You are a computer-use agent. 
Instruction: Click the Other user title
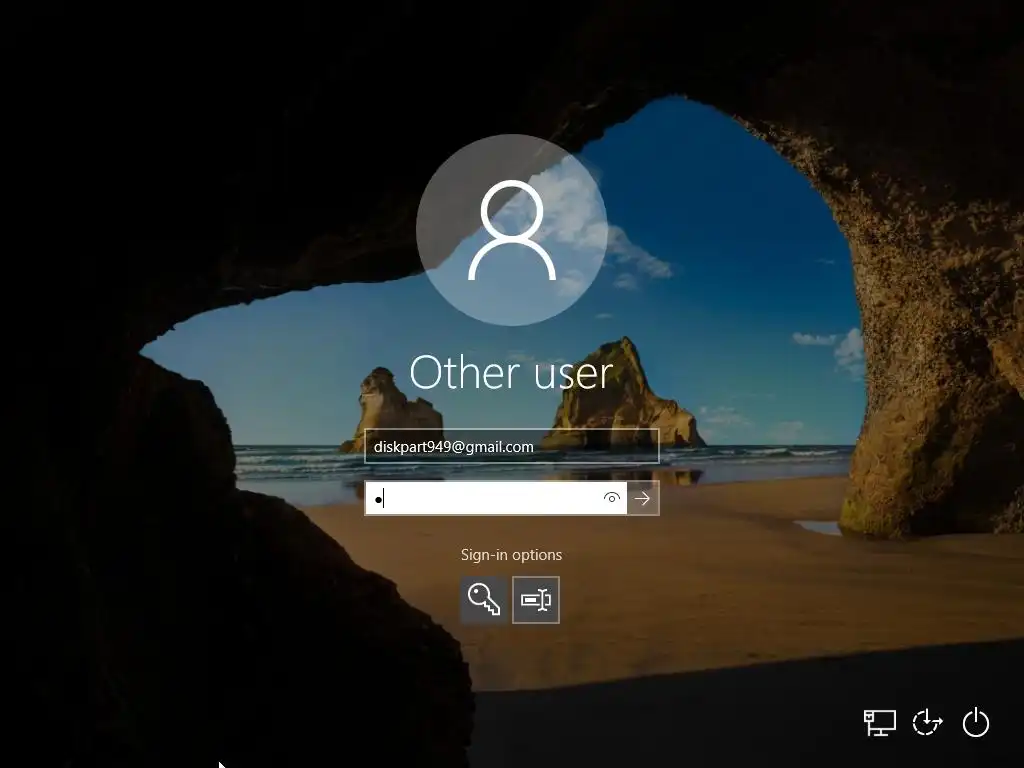coord(511,373)
